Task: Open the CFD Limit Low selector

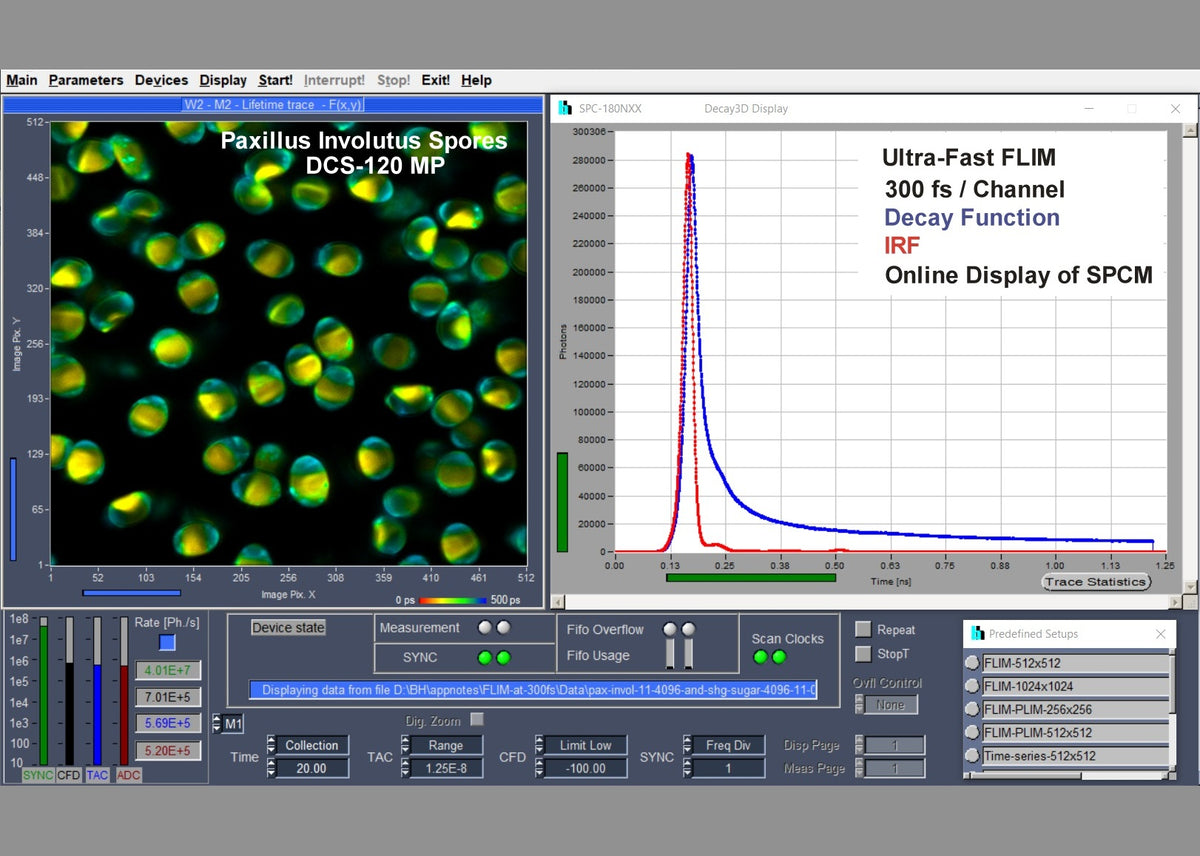Action: [585, 745]
